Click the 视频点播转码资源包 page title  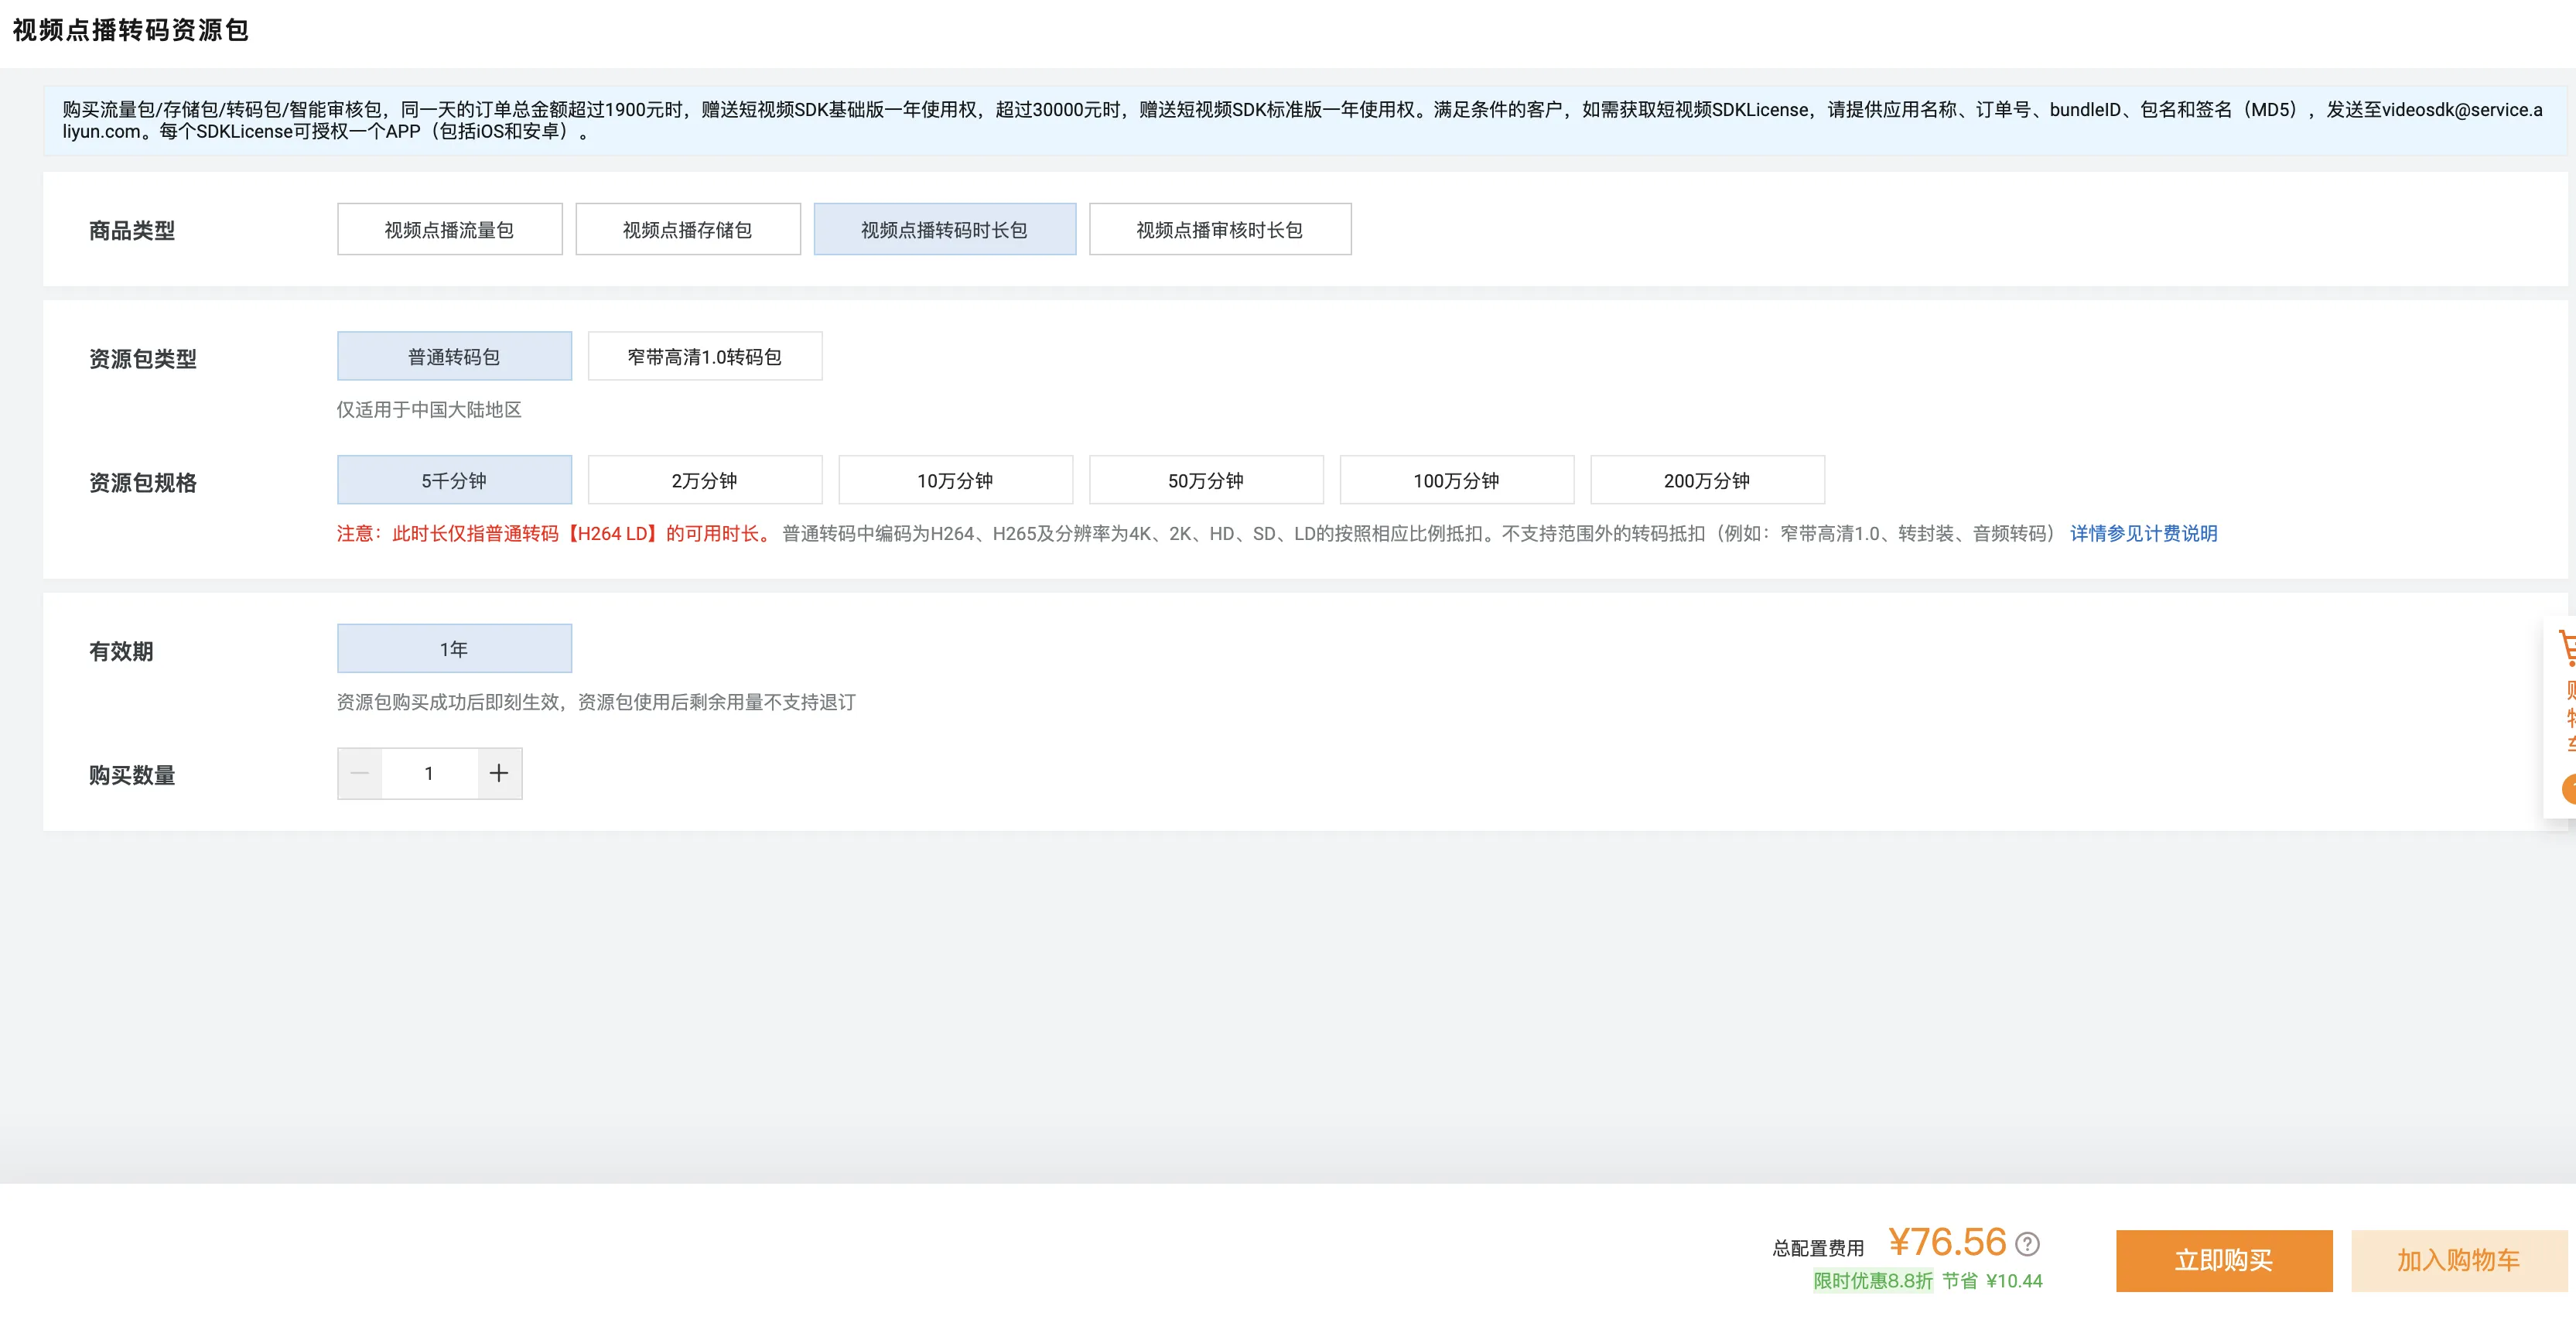tap(130, 30)
